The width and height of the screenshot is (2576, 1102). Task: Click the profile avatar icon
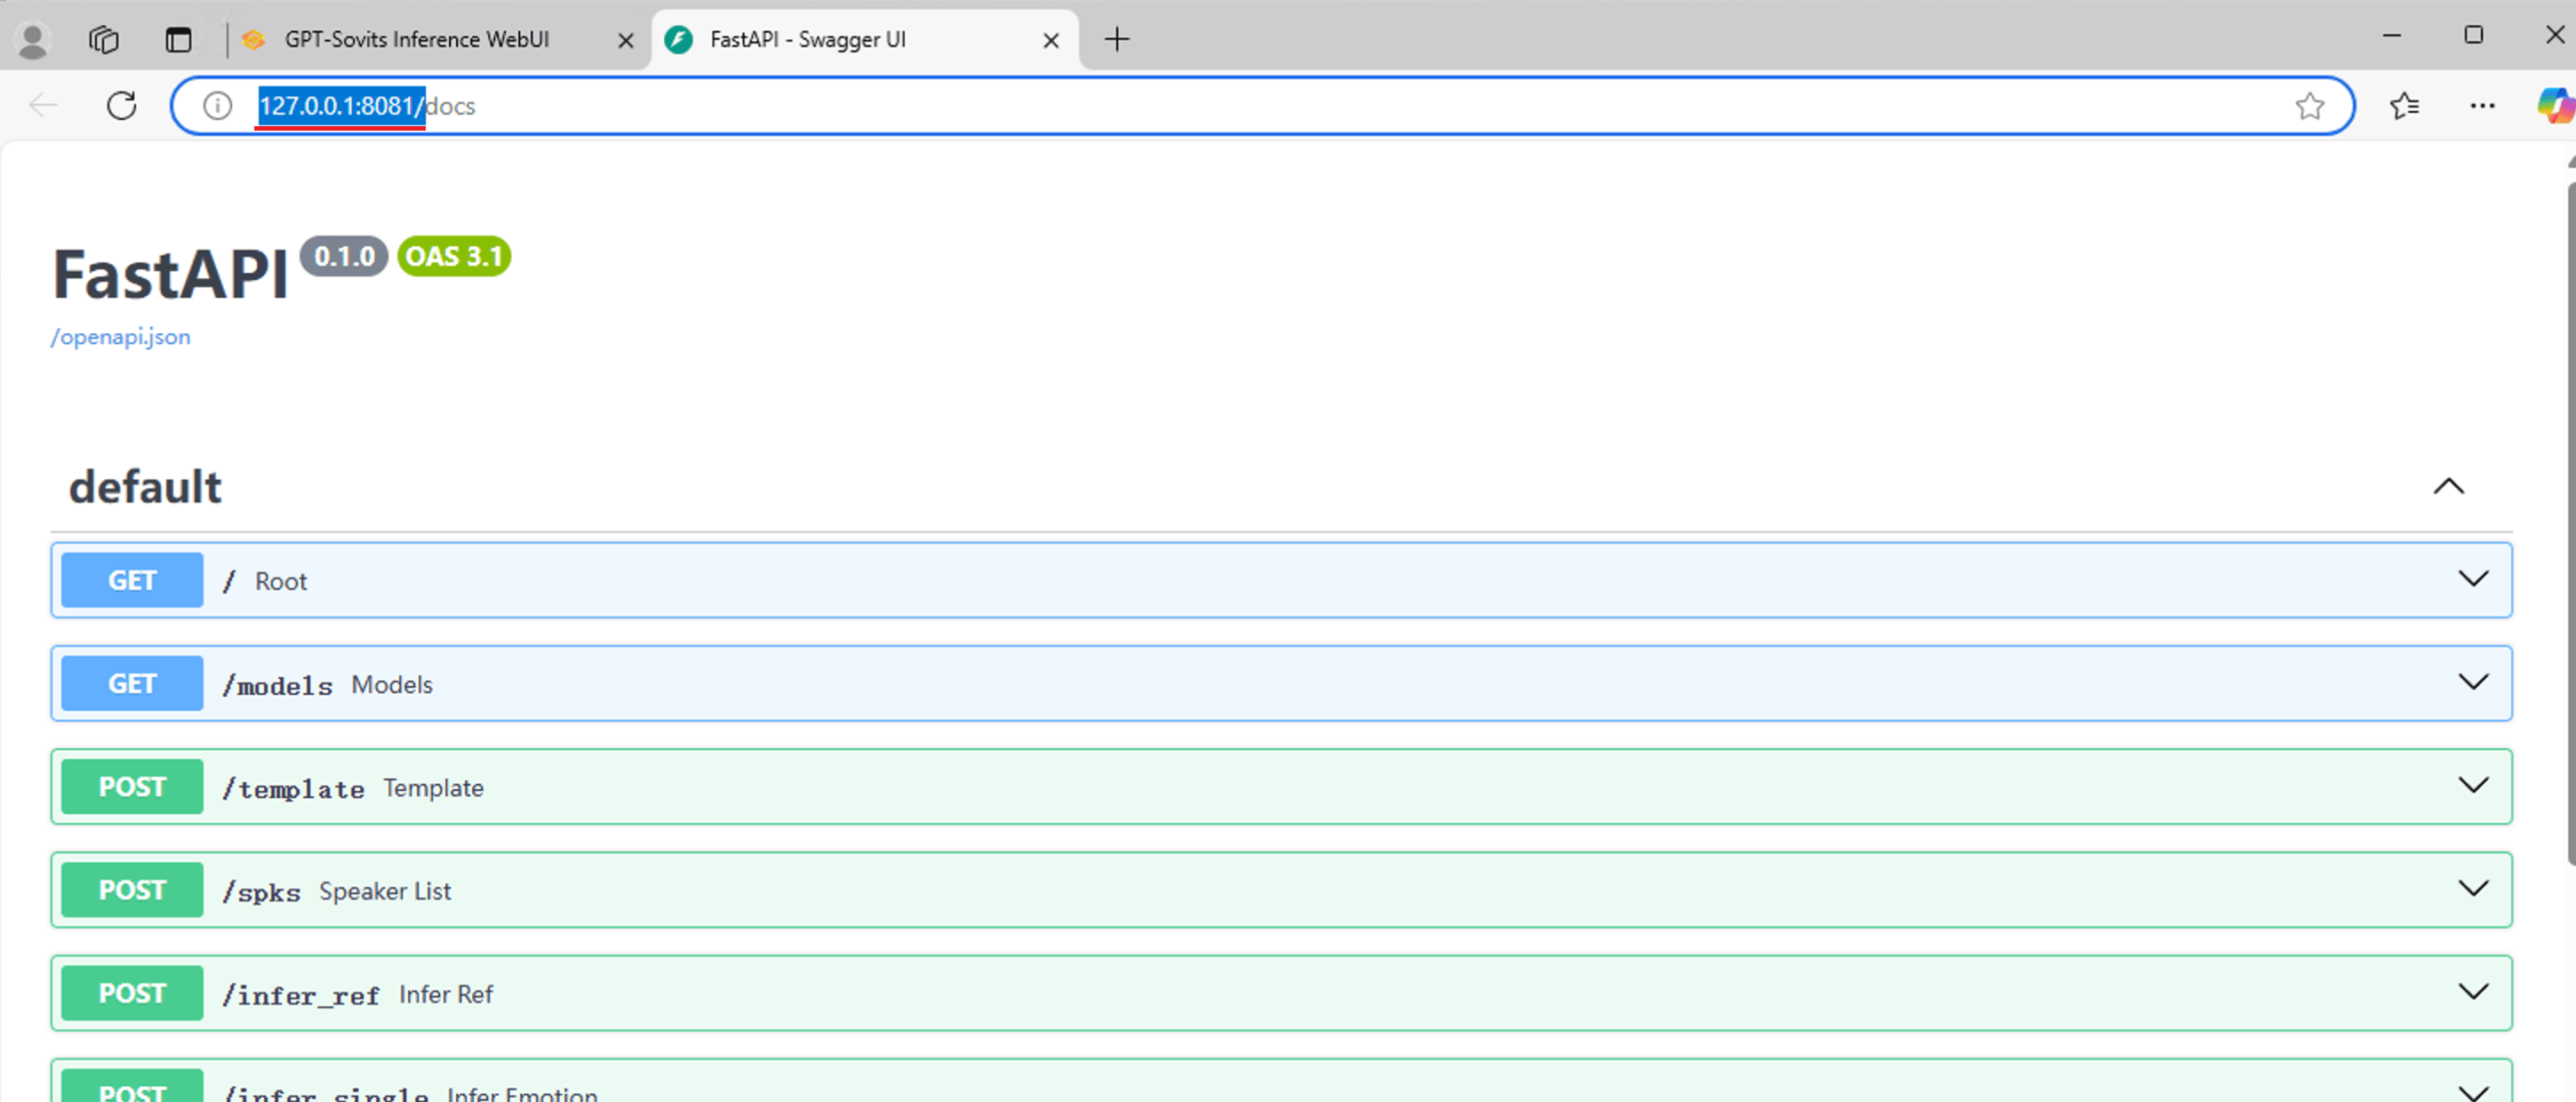click(33, 39)
